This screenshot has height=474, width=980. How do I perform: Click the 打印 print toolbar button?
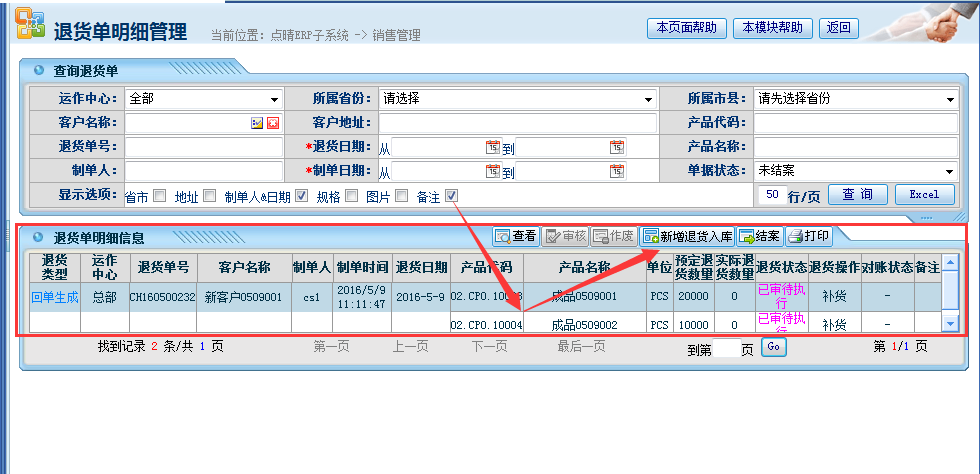808,237
